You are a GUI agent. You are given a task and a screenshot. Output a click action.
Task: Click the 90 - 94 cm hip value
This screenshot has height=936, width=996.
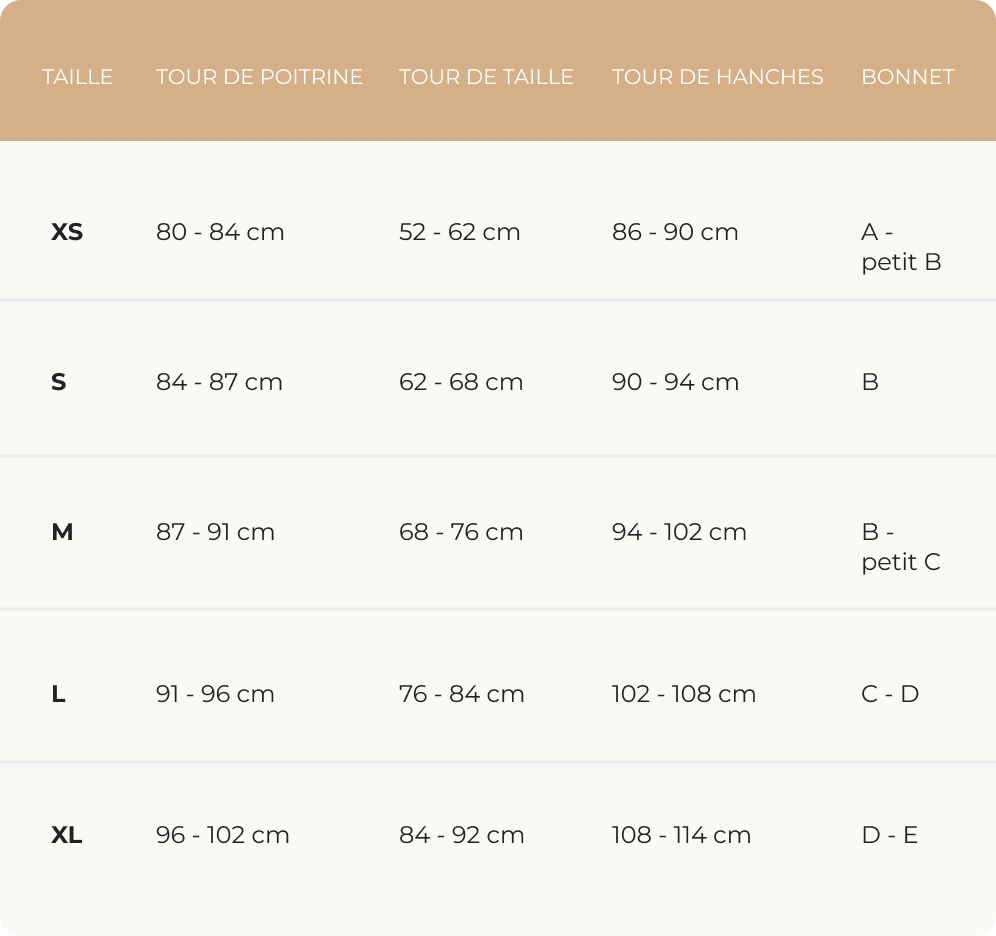pos(675,382)
